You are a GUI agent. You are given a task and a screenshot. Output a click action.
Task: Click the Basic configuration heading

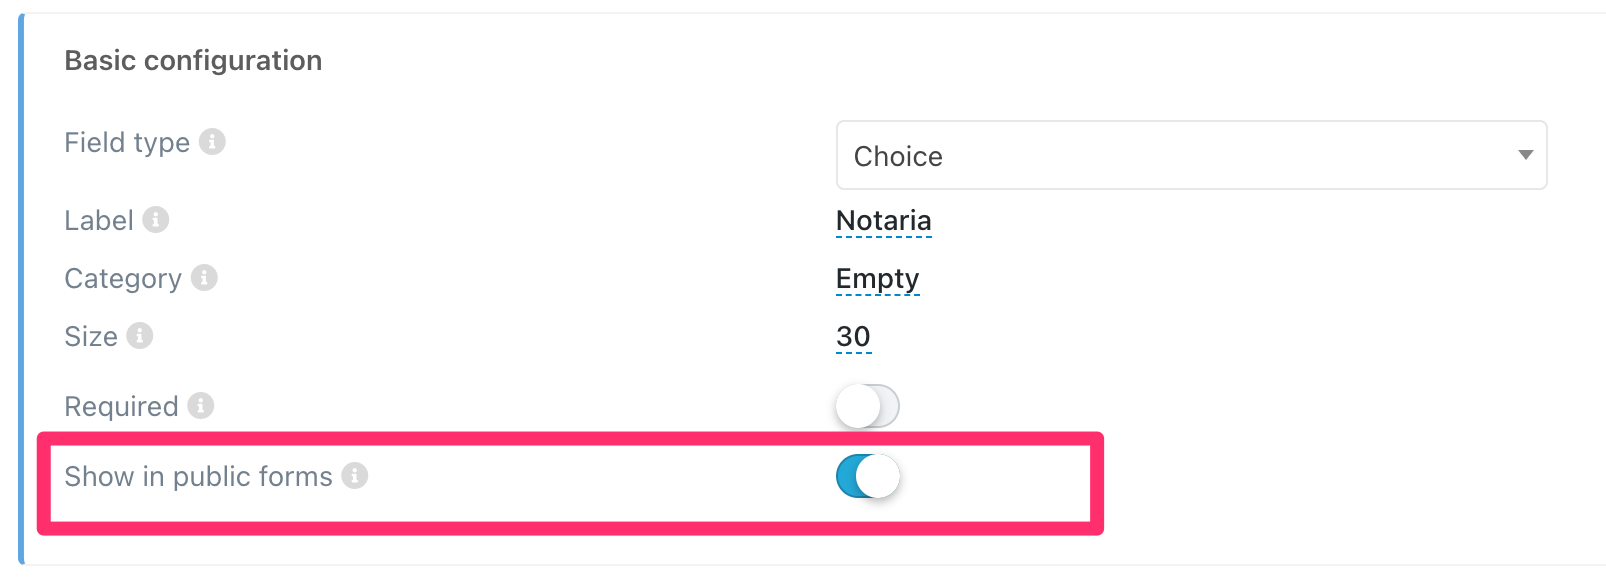tap(193, 61)
